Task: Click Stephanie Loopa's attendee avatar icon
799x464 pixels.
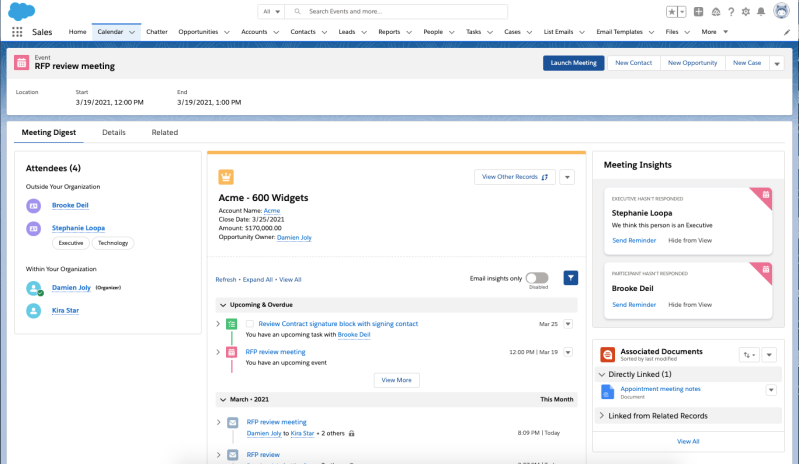Action: (34, 229)
